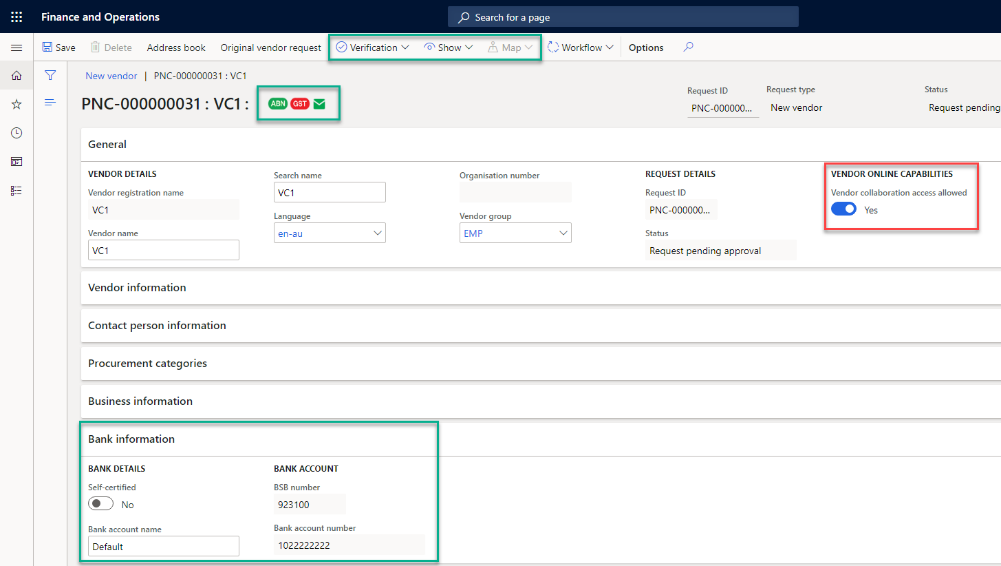Open Workspaces icon in sidebar
The height and width of the screenshot is (566, 1001).
(x=17, y=161)
